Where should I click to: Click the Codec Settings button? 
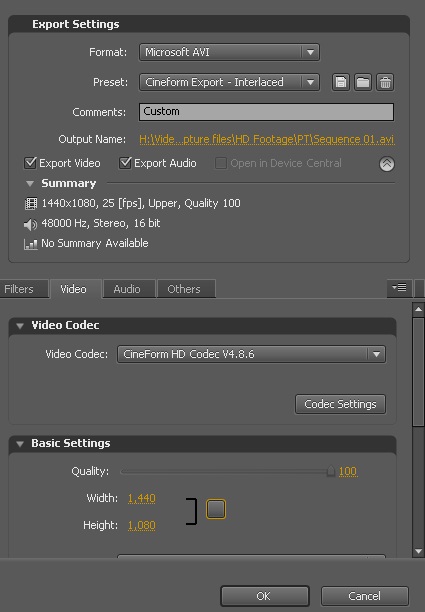340,404
